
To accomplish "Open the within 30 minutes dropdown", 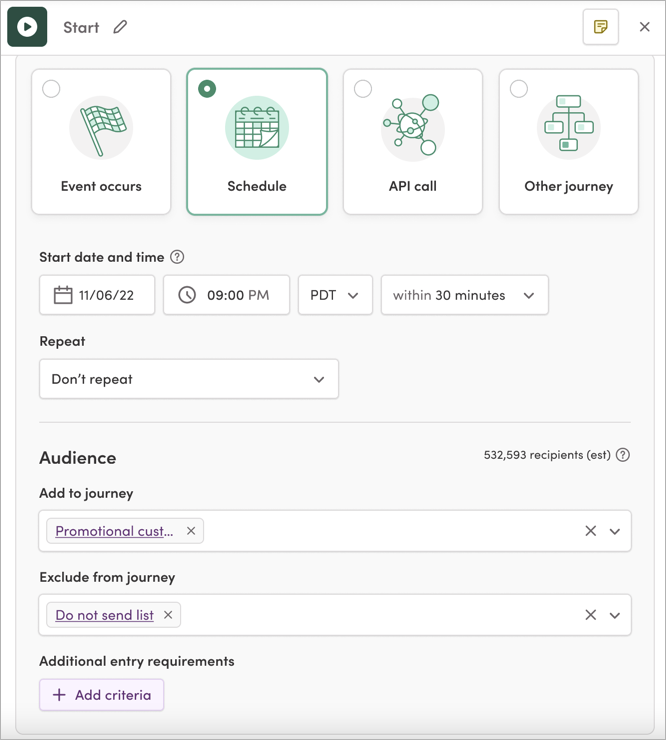I will tap(464, 295).
